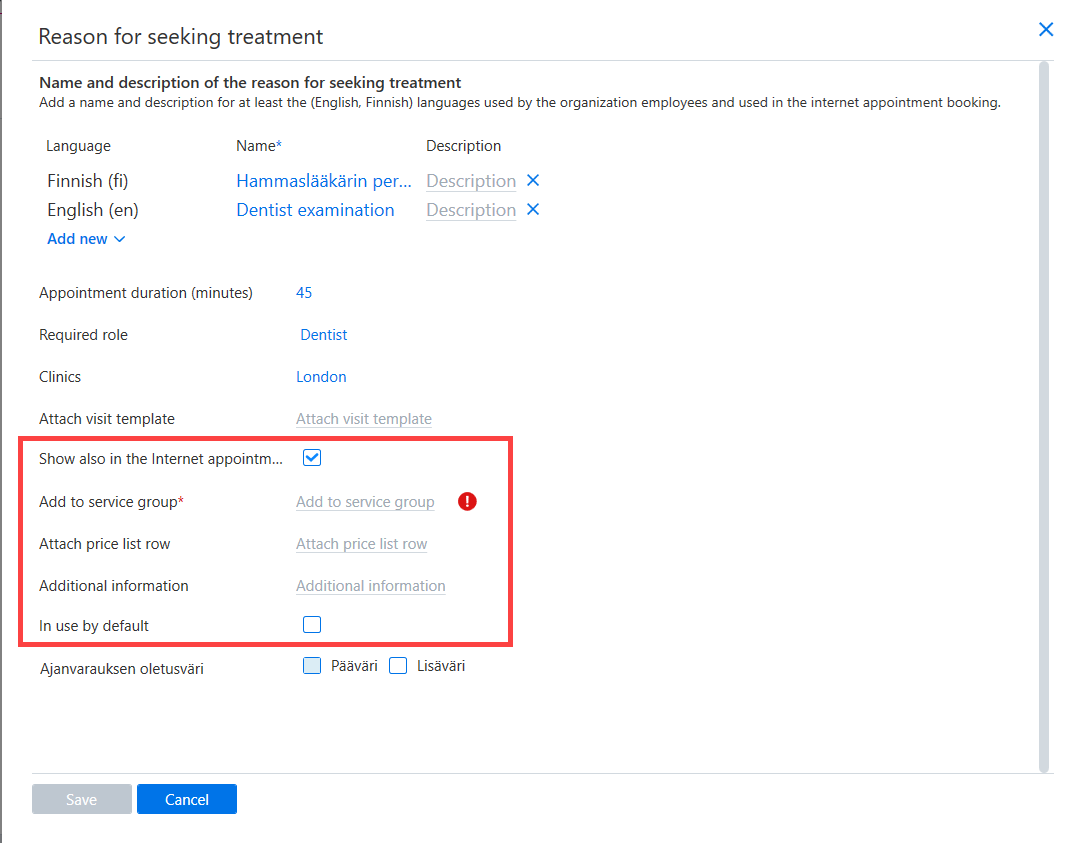Click the Finnish (fi) language label
The height and width of the screenshot is (843, 1084).
click(88, 181)
